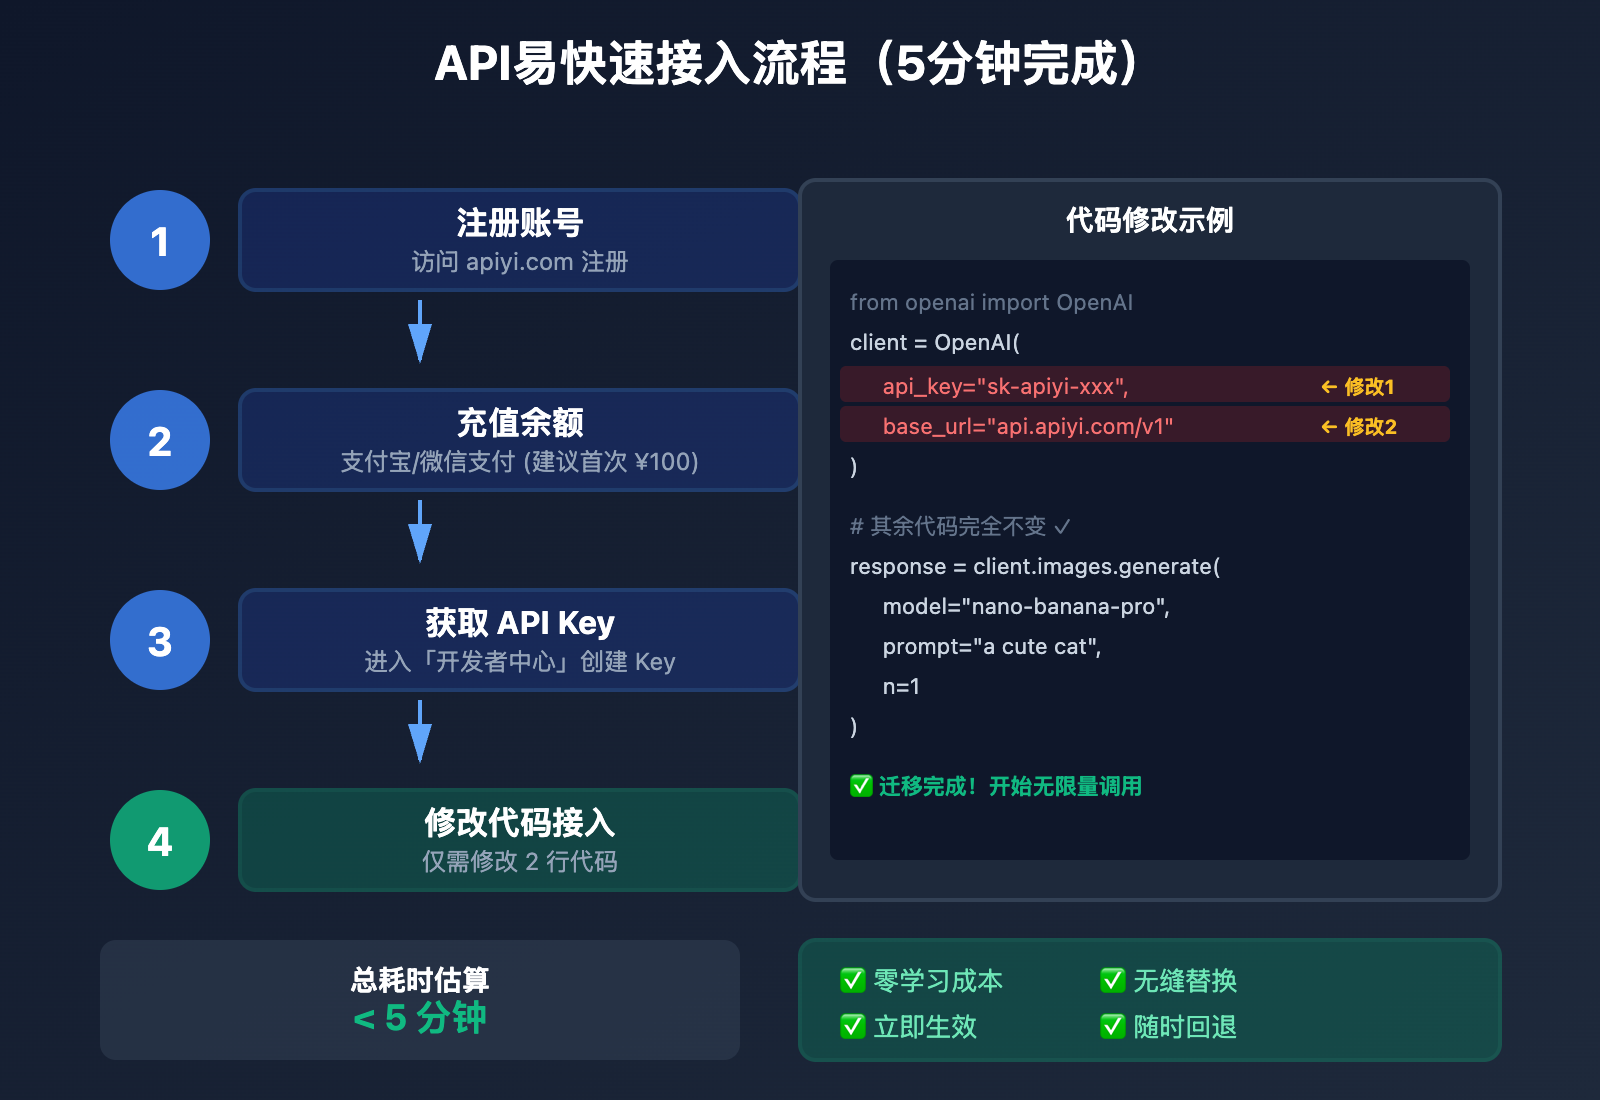Viewport: 1600px width, 1100px height.
Task: Click the < 5 分钟 progress estimate
Action: pos(419,1018)
